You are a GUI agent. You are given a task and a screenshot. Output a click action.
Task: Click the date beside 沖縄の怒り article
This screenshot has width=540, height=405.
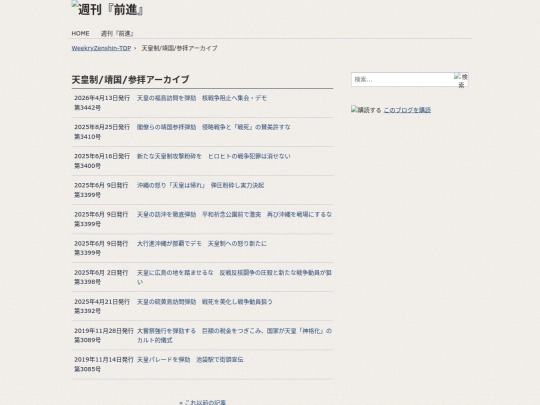pos(101,185)
